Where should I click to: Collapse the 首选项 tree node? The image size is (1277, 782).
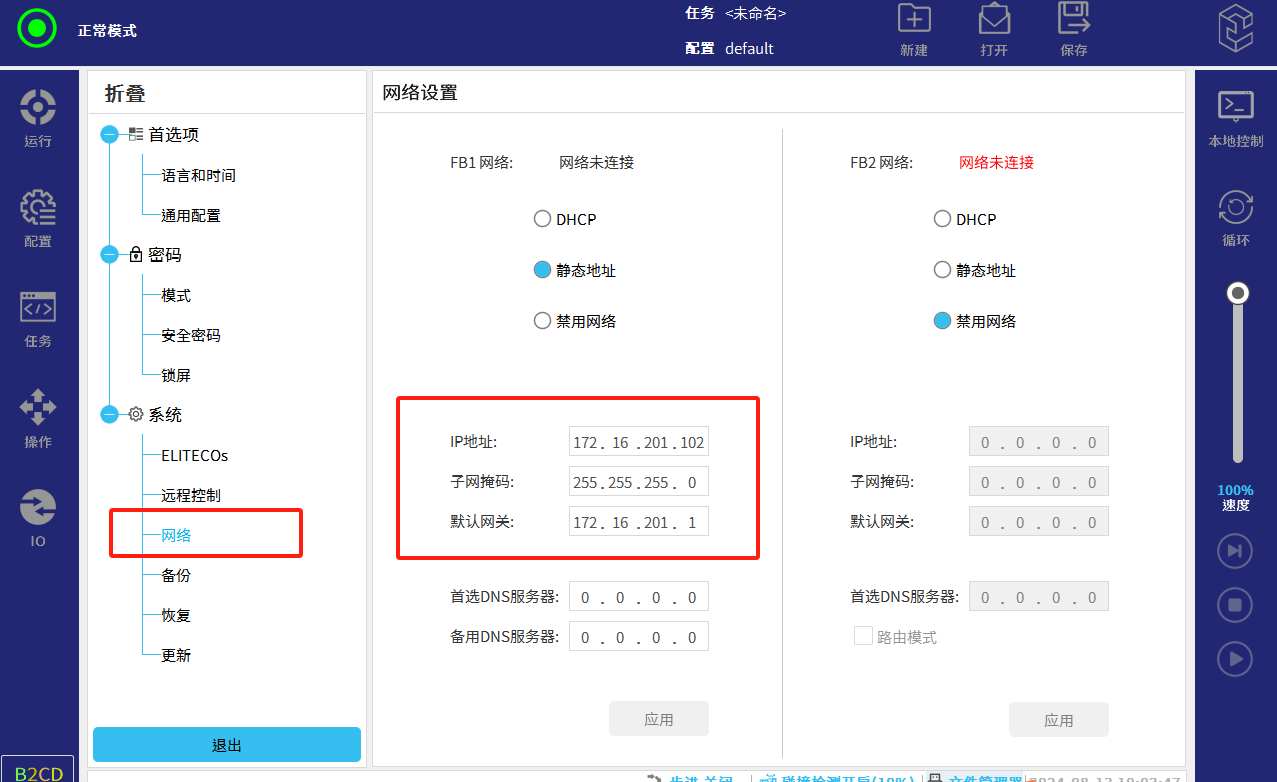pyautogui.click(x=110, y=135)
